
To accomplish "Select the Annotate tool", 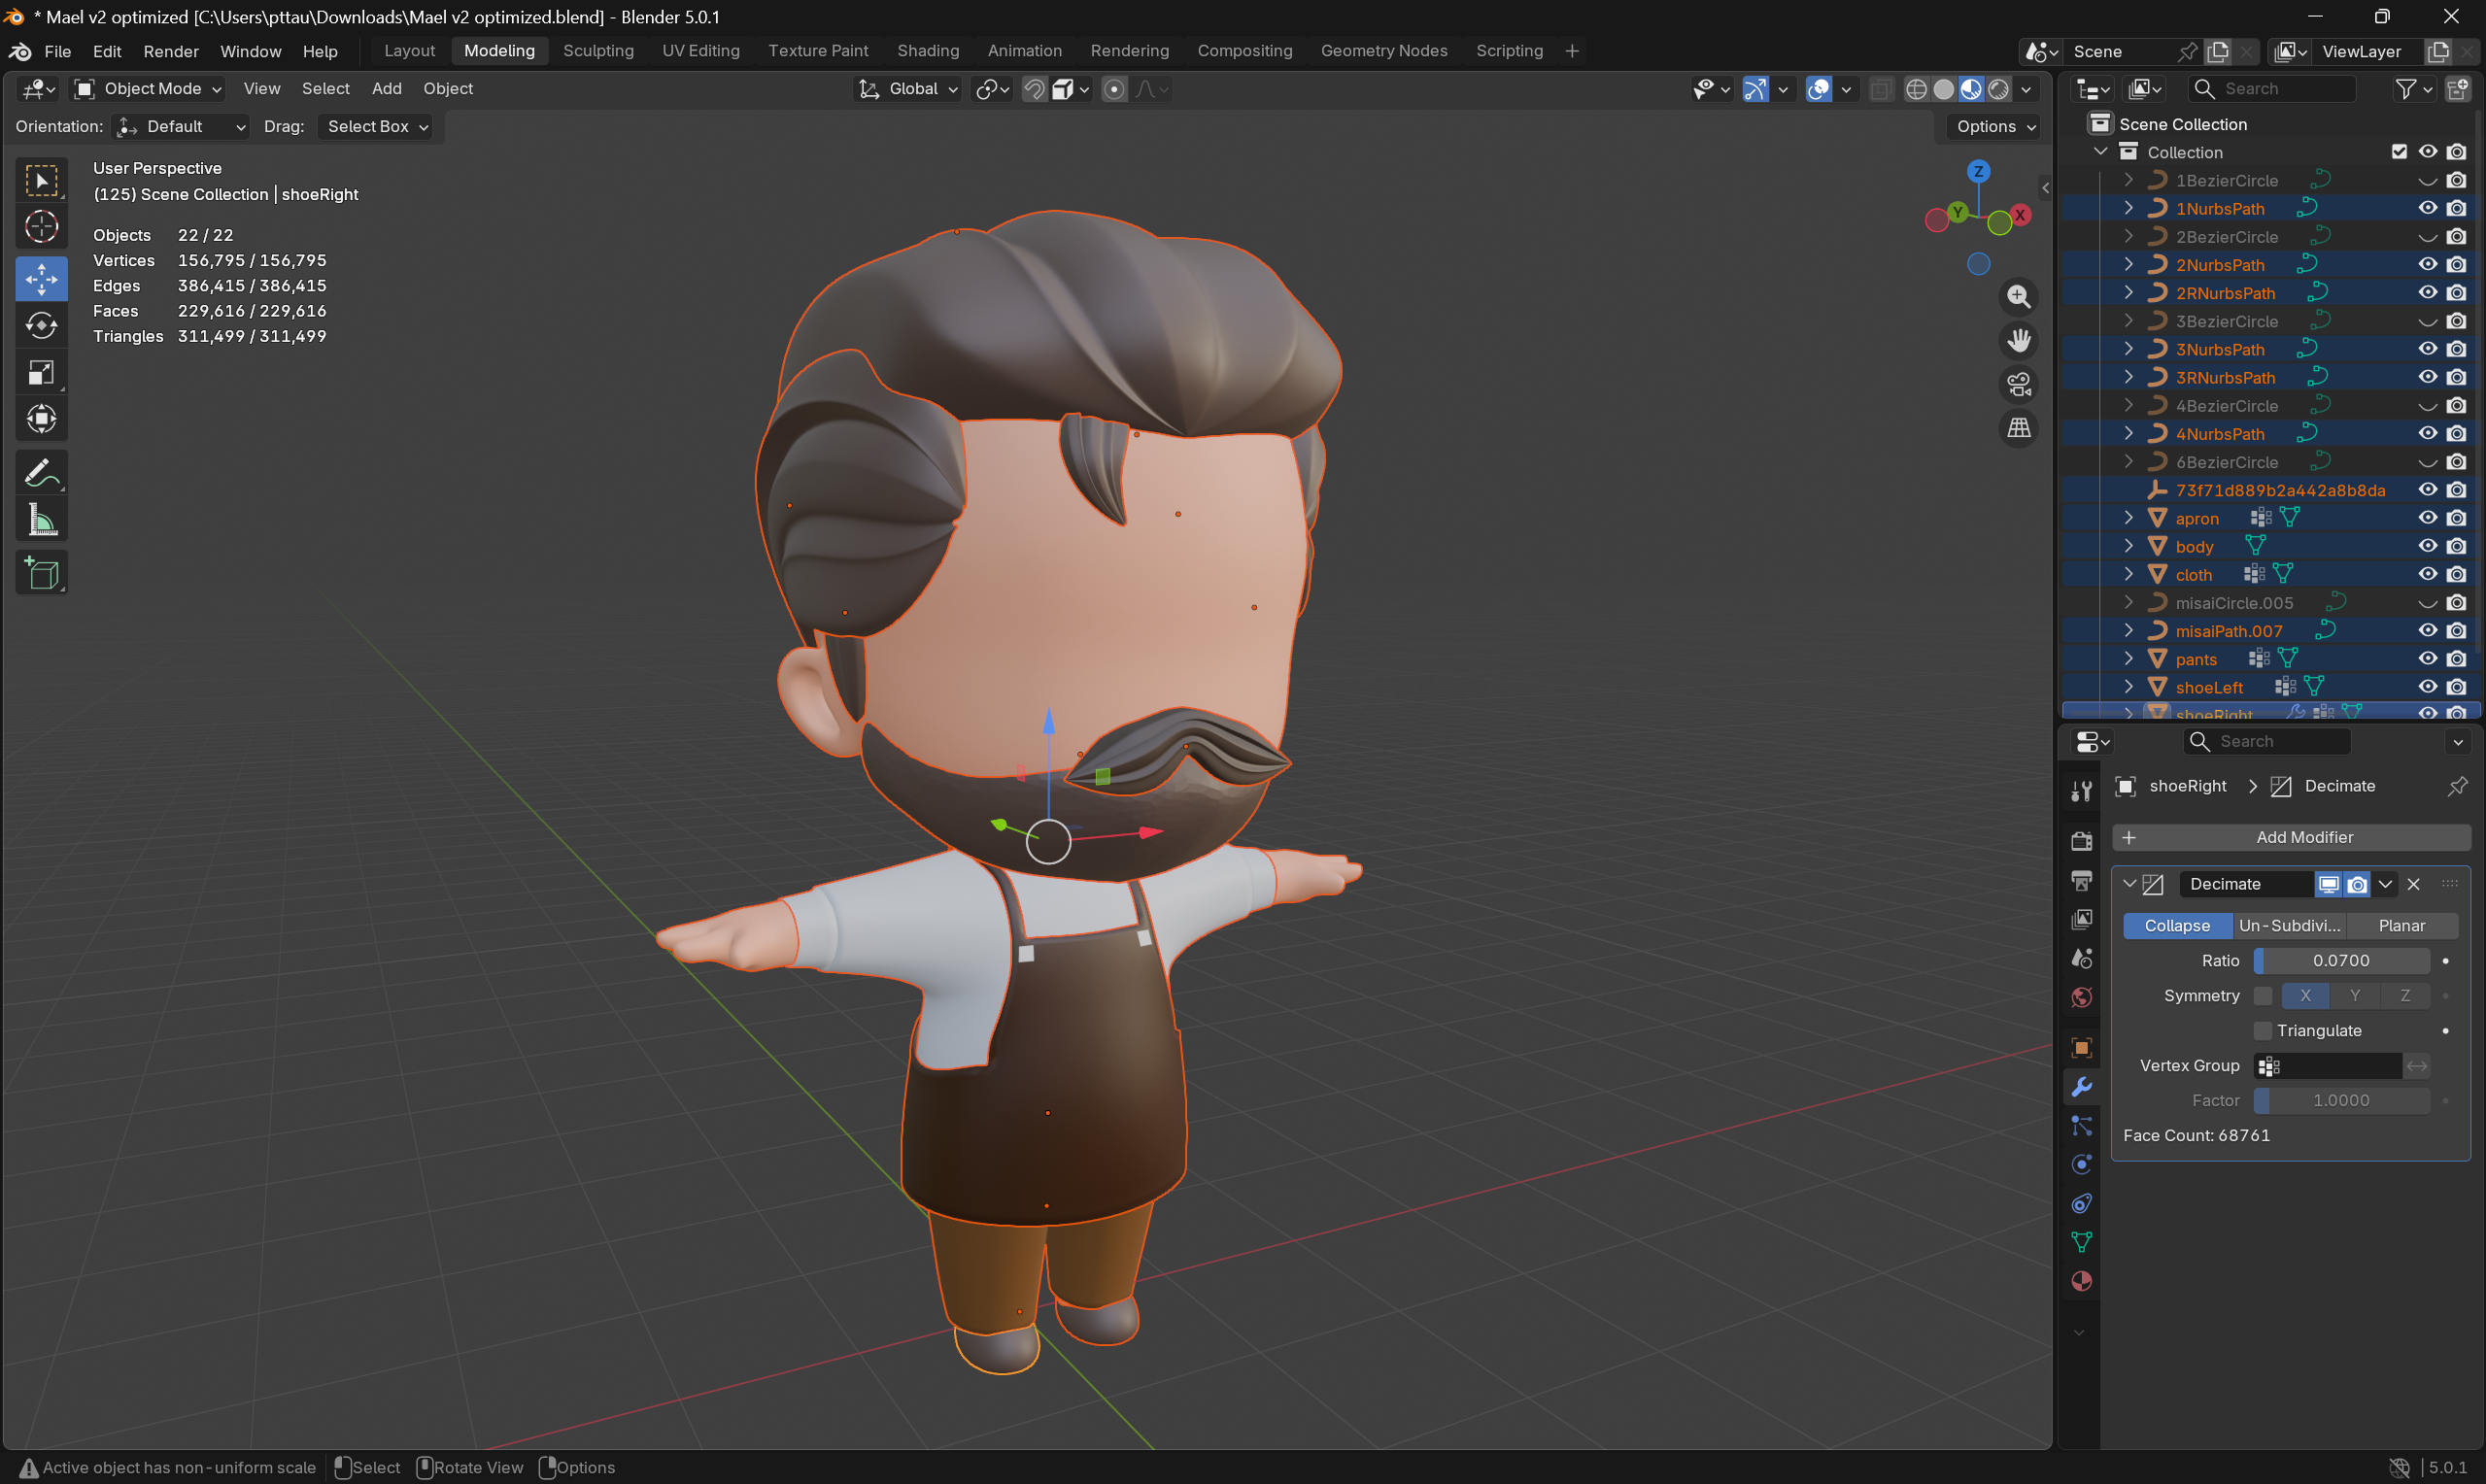I will coord(41,472).
